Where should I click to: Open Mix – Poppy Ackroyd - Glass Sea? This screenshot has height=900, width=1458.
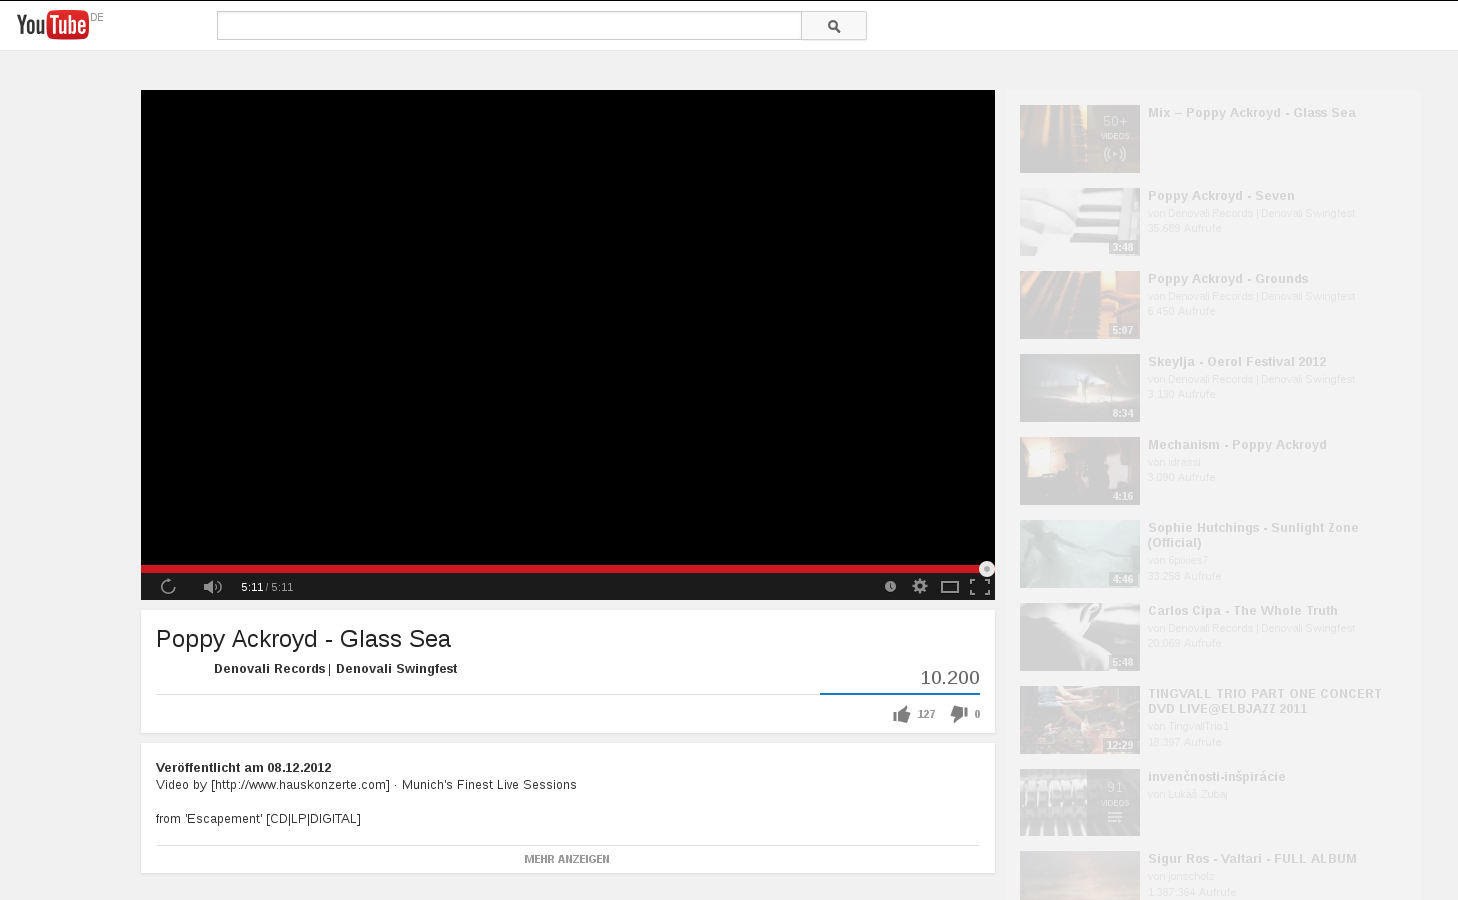[x=1252, y=113]
